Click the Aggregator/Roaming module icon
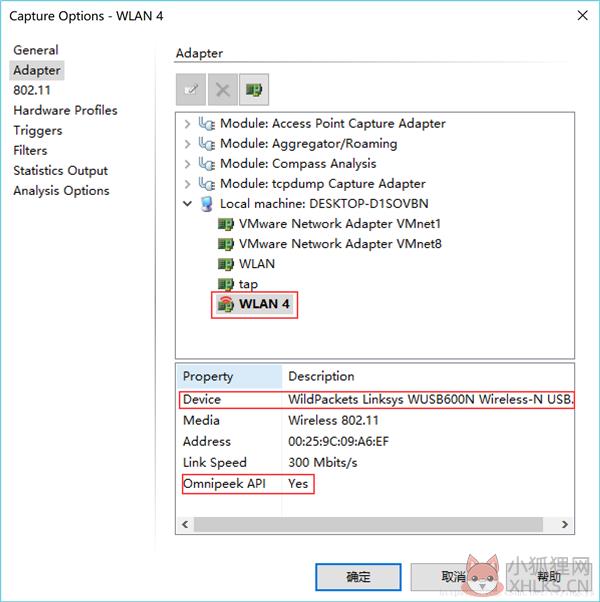The image size is (600, 602). (207, 144)
